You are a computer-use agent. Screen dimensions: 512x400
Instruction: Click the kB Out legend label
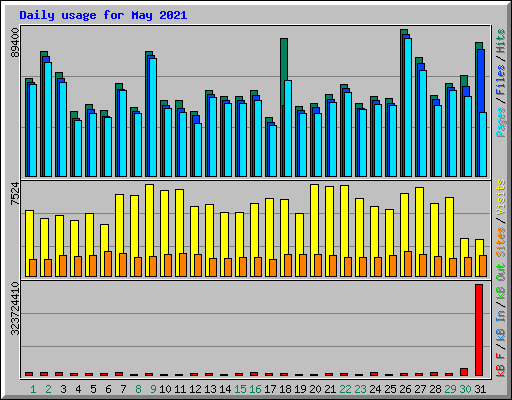tap(501, 282)
